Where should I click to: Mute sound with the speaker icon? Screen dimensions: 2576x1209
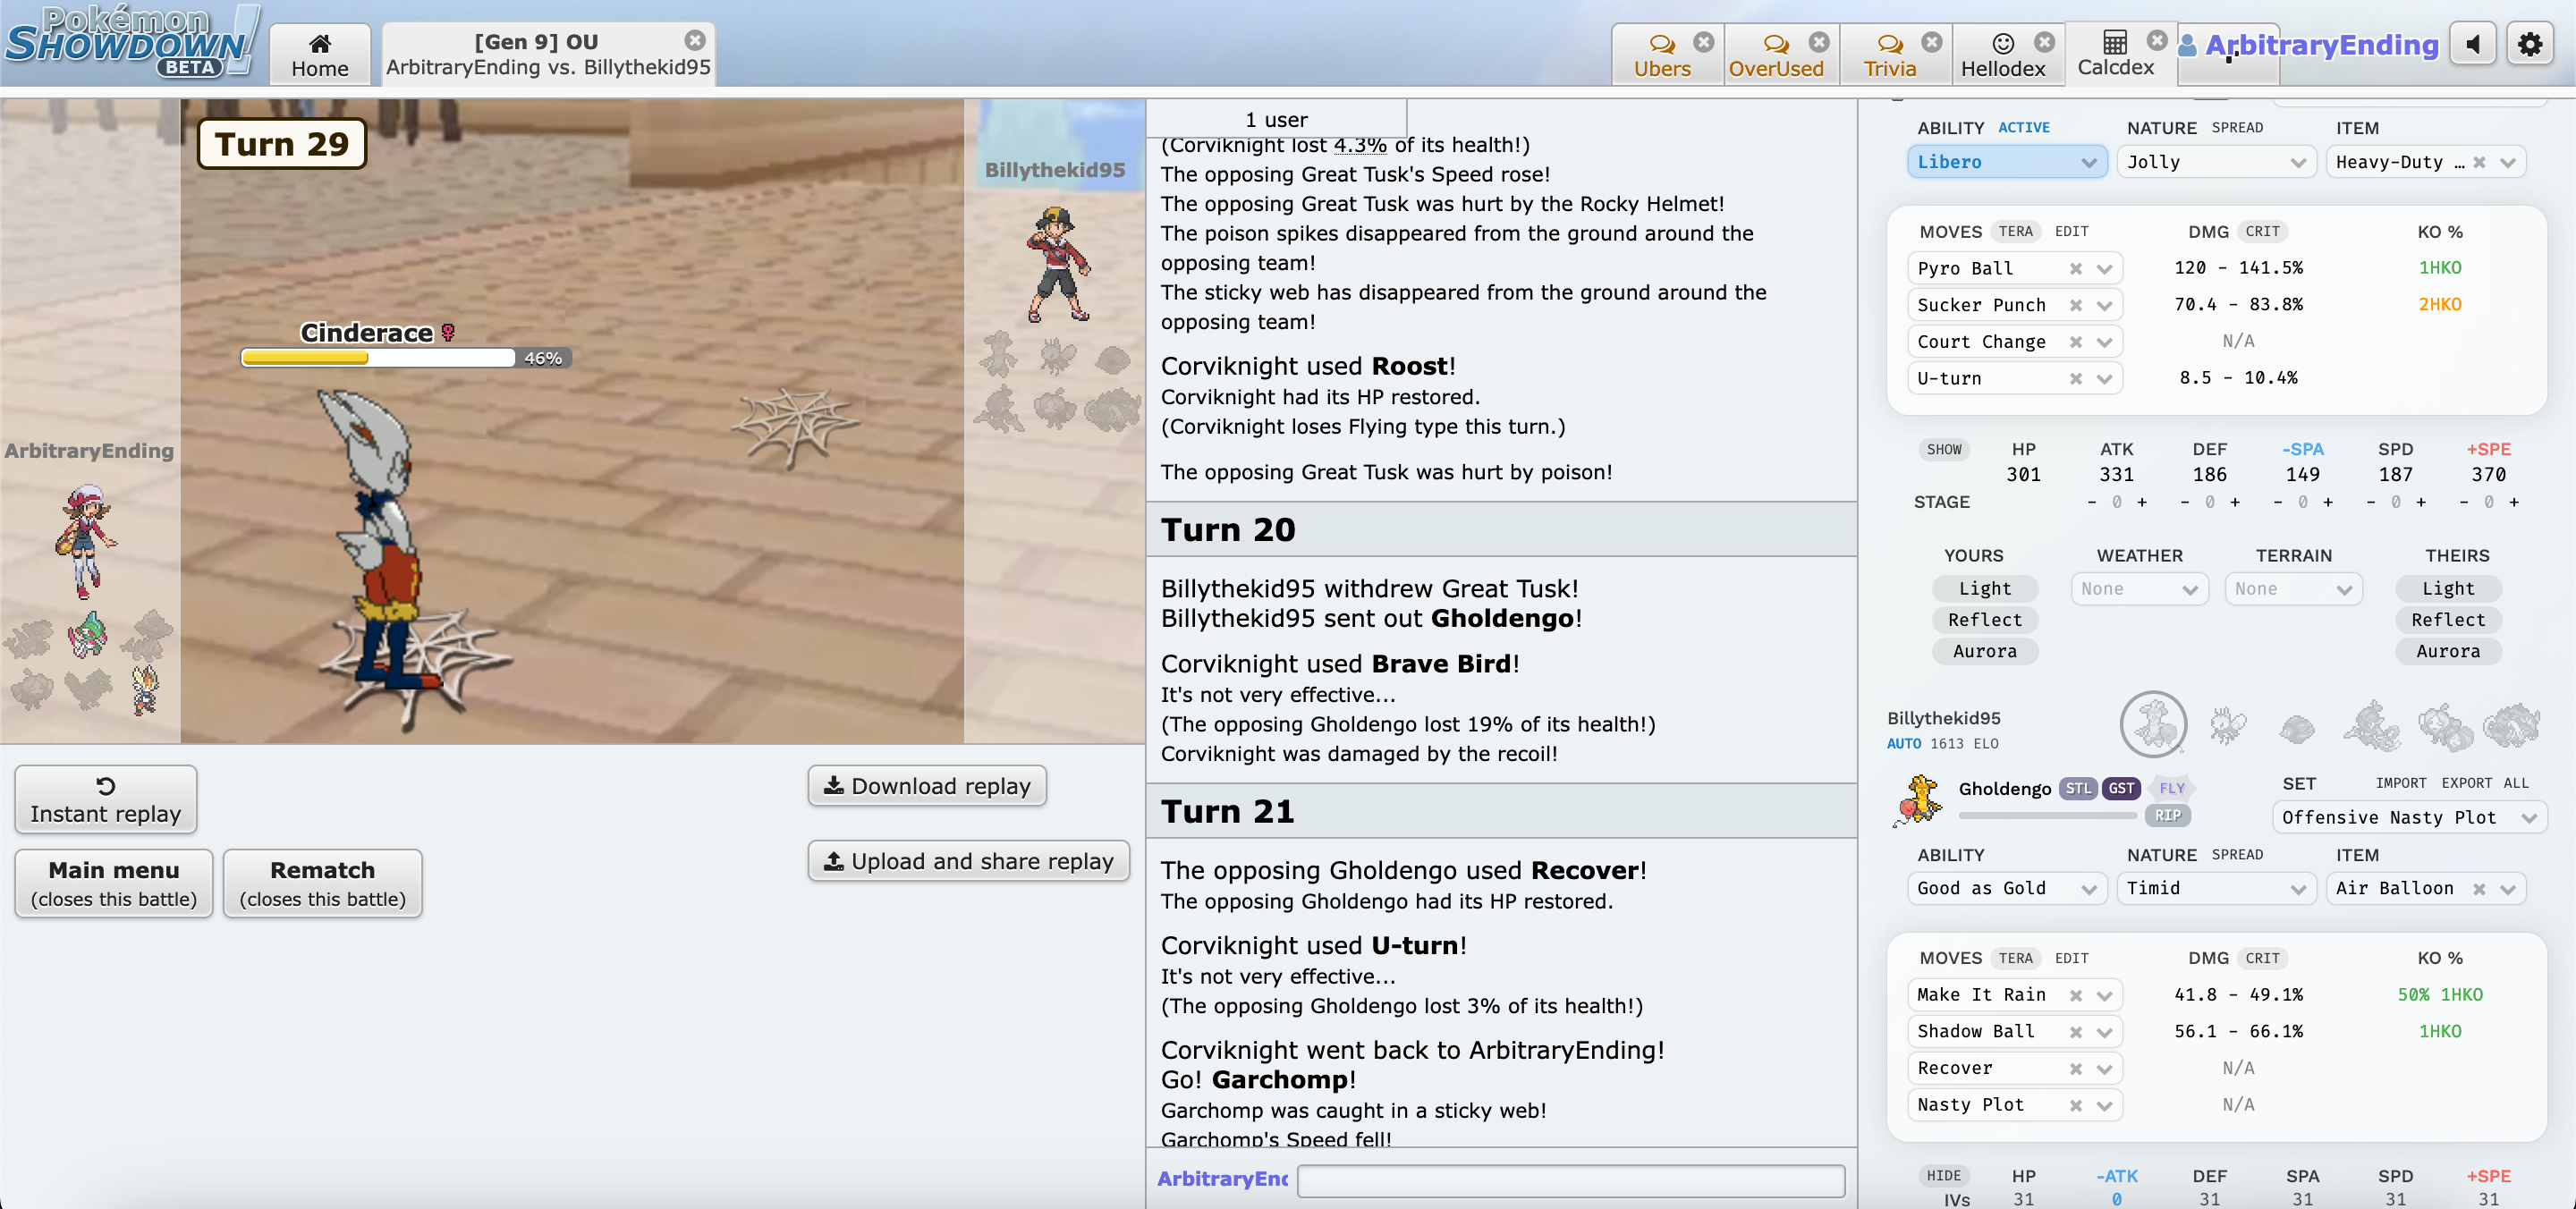[x=2473, y=45]
